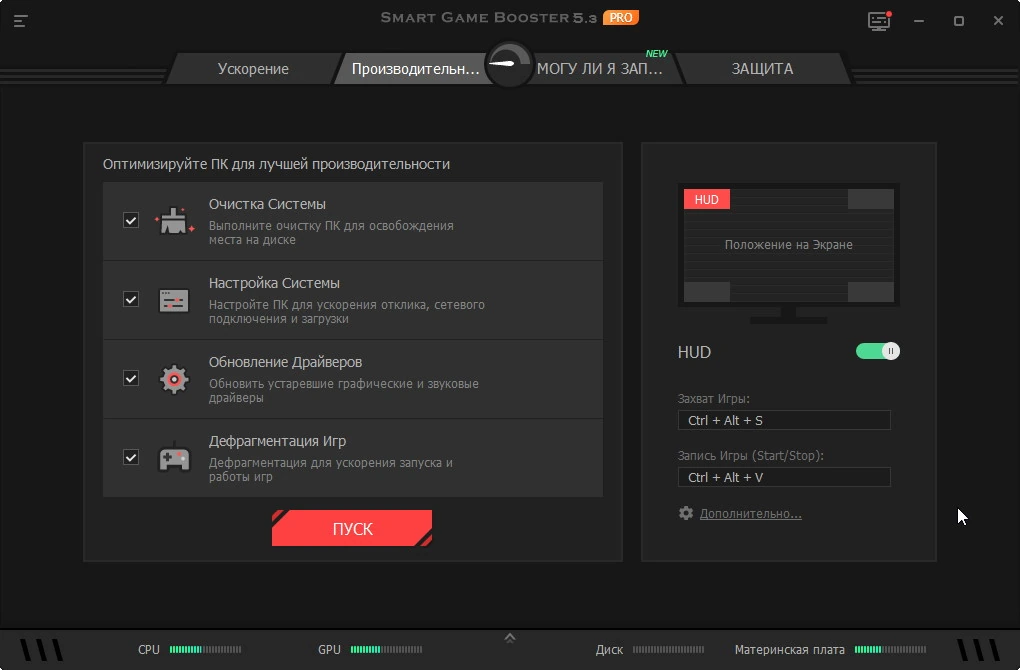Screen dimensions: 1020x670
Task: Click the speedometer gauge icon between tabs
Action: [509, 64]
